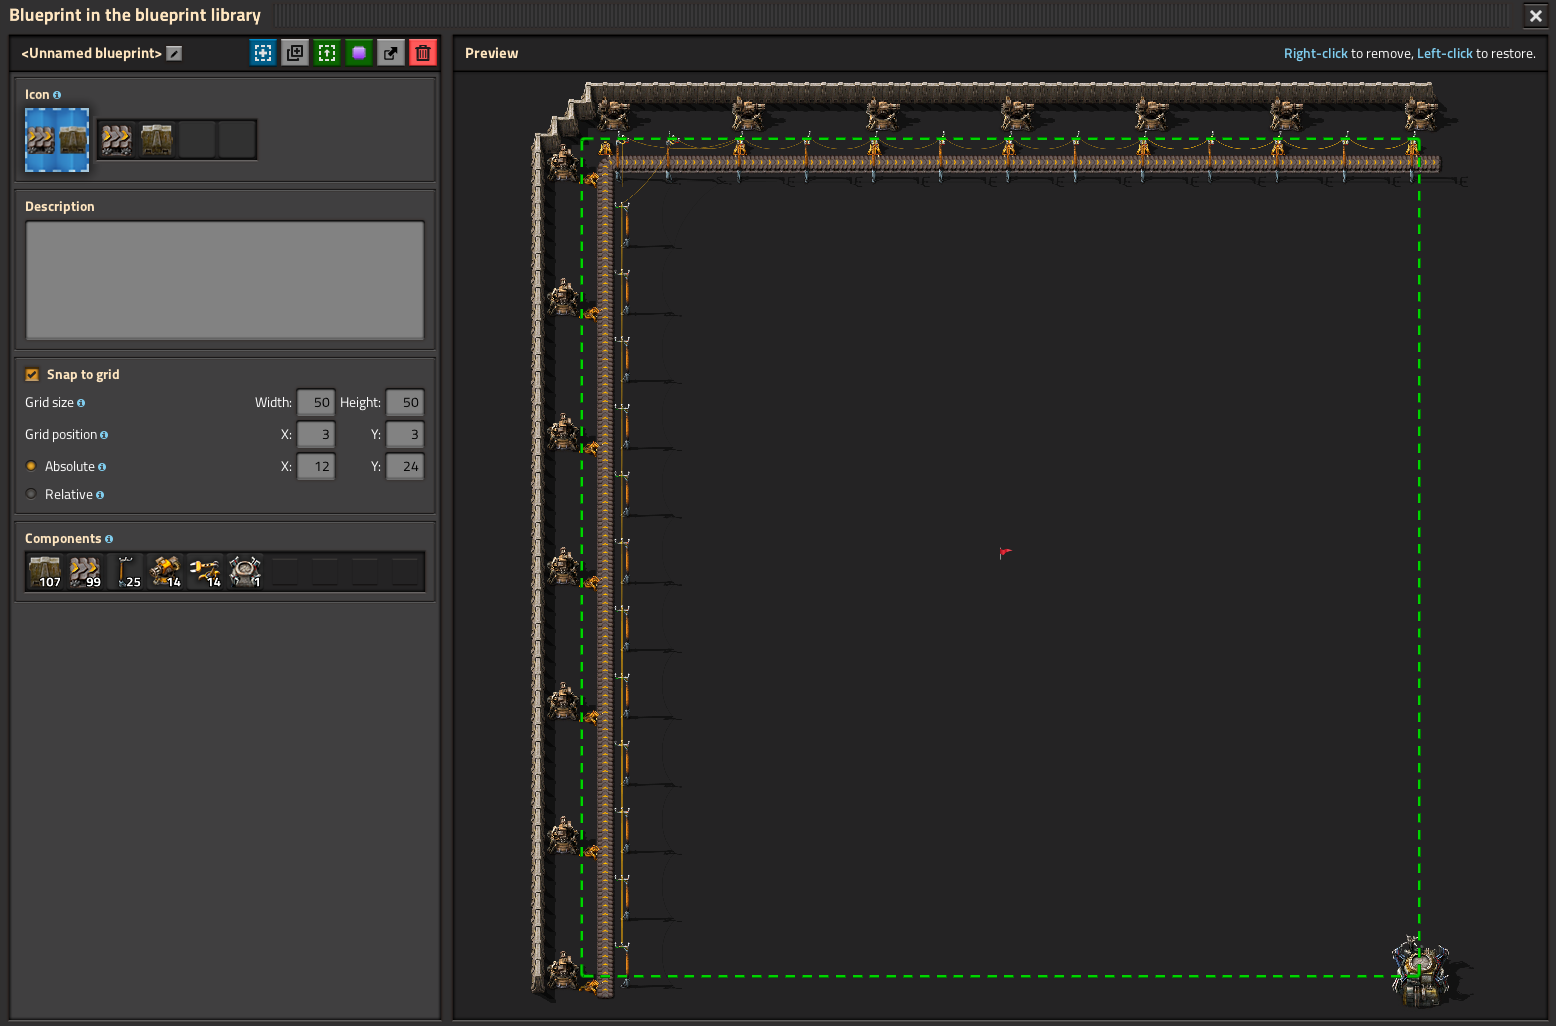The width and height of the screenshot is (1556, 1026).
Task: Pick the fourth empty icon slot
Action: coord(237,140)
